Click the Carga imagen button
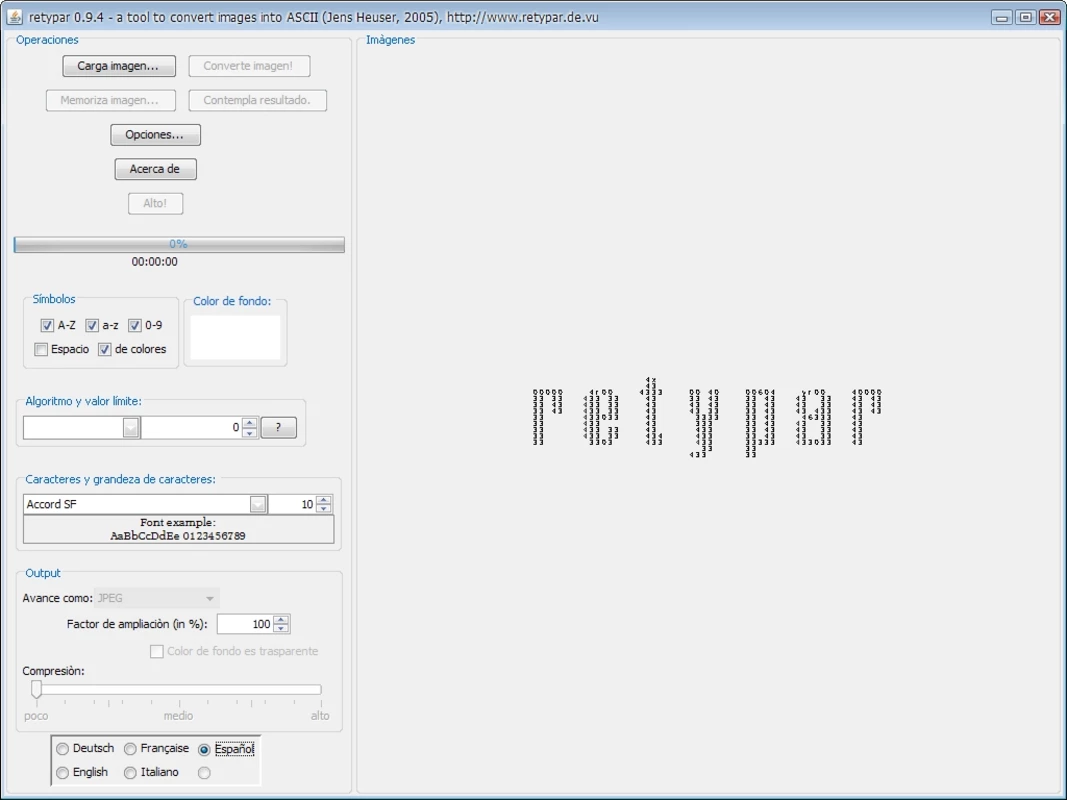 click(119, 66)
